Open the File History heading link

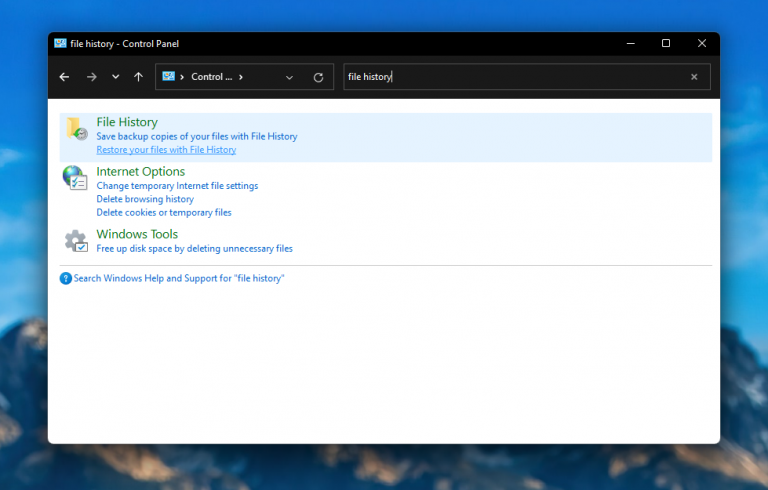[127, 122]
